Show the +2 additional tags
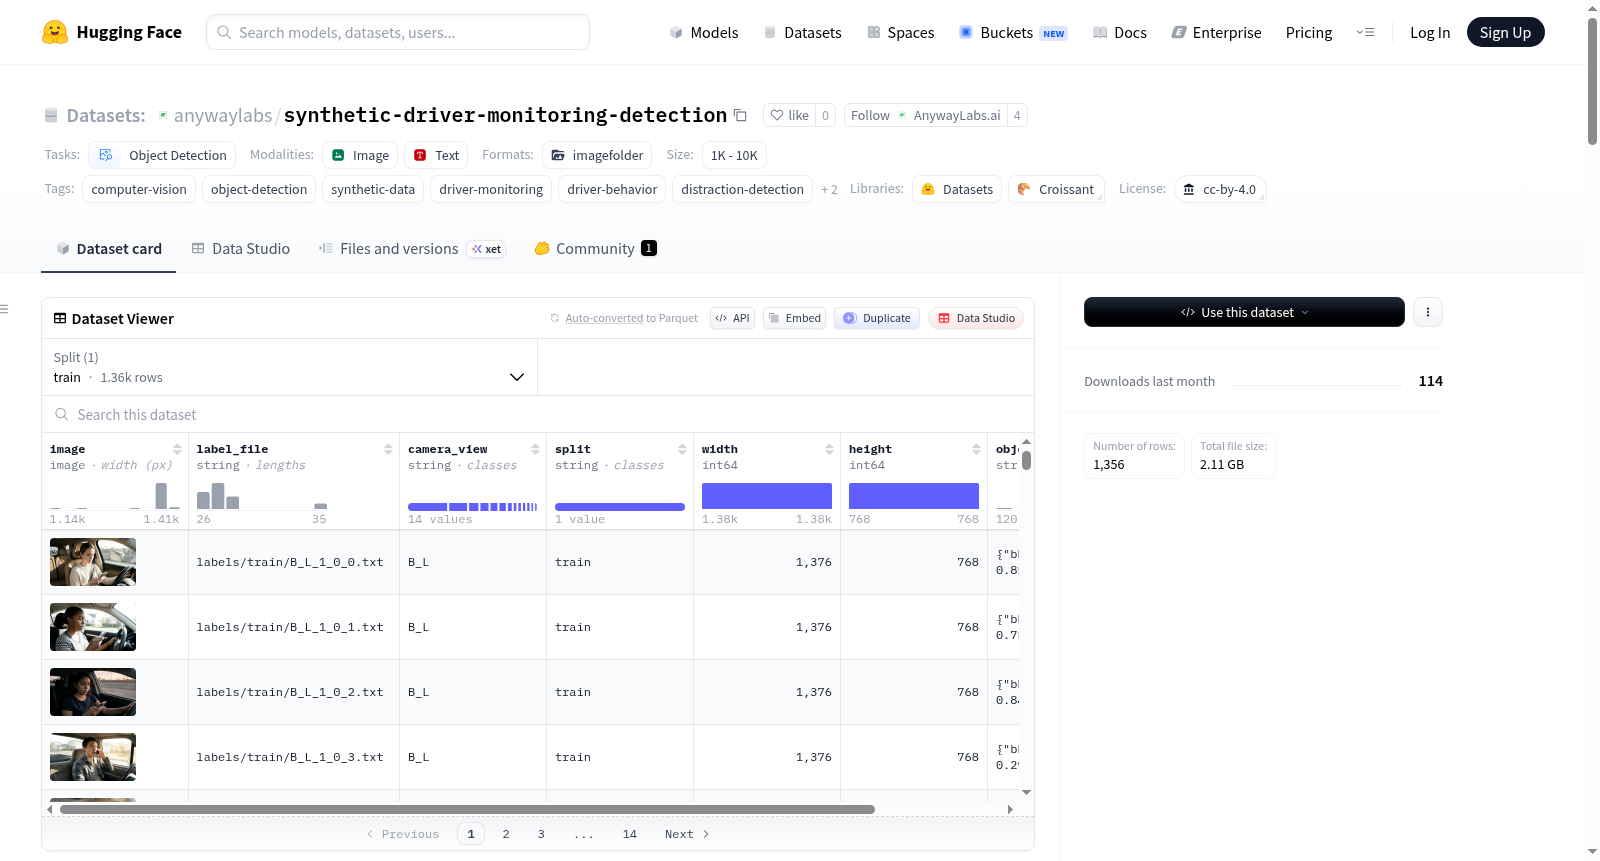This screenshot has height=861, width=1600. 829,189
